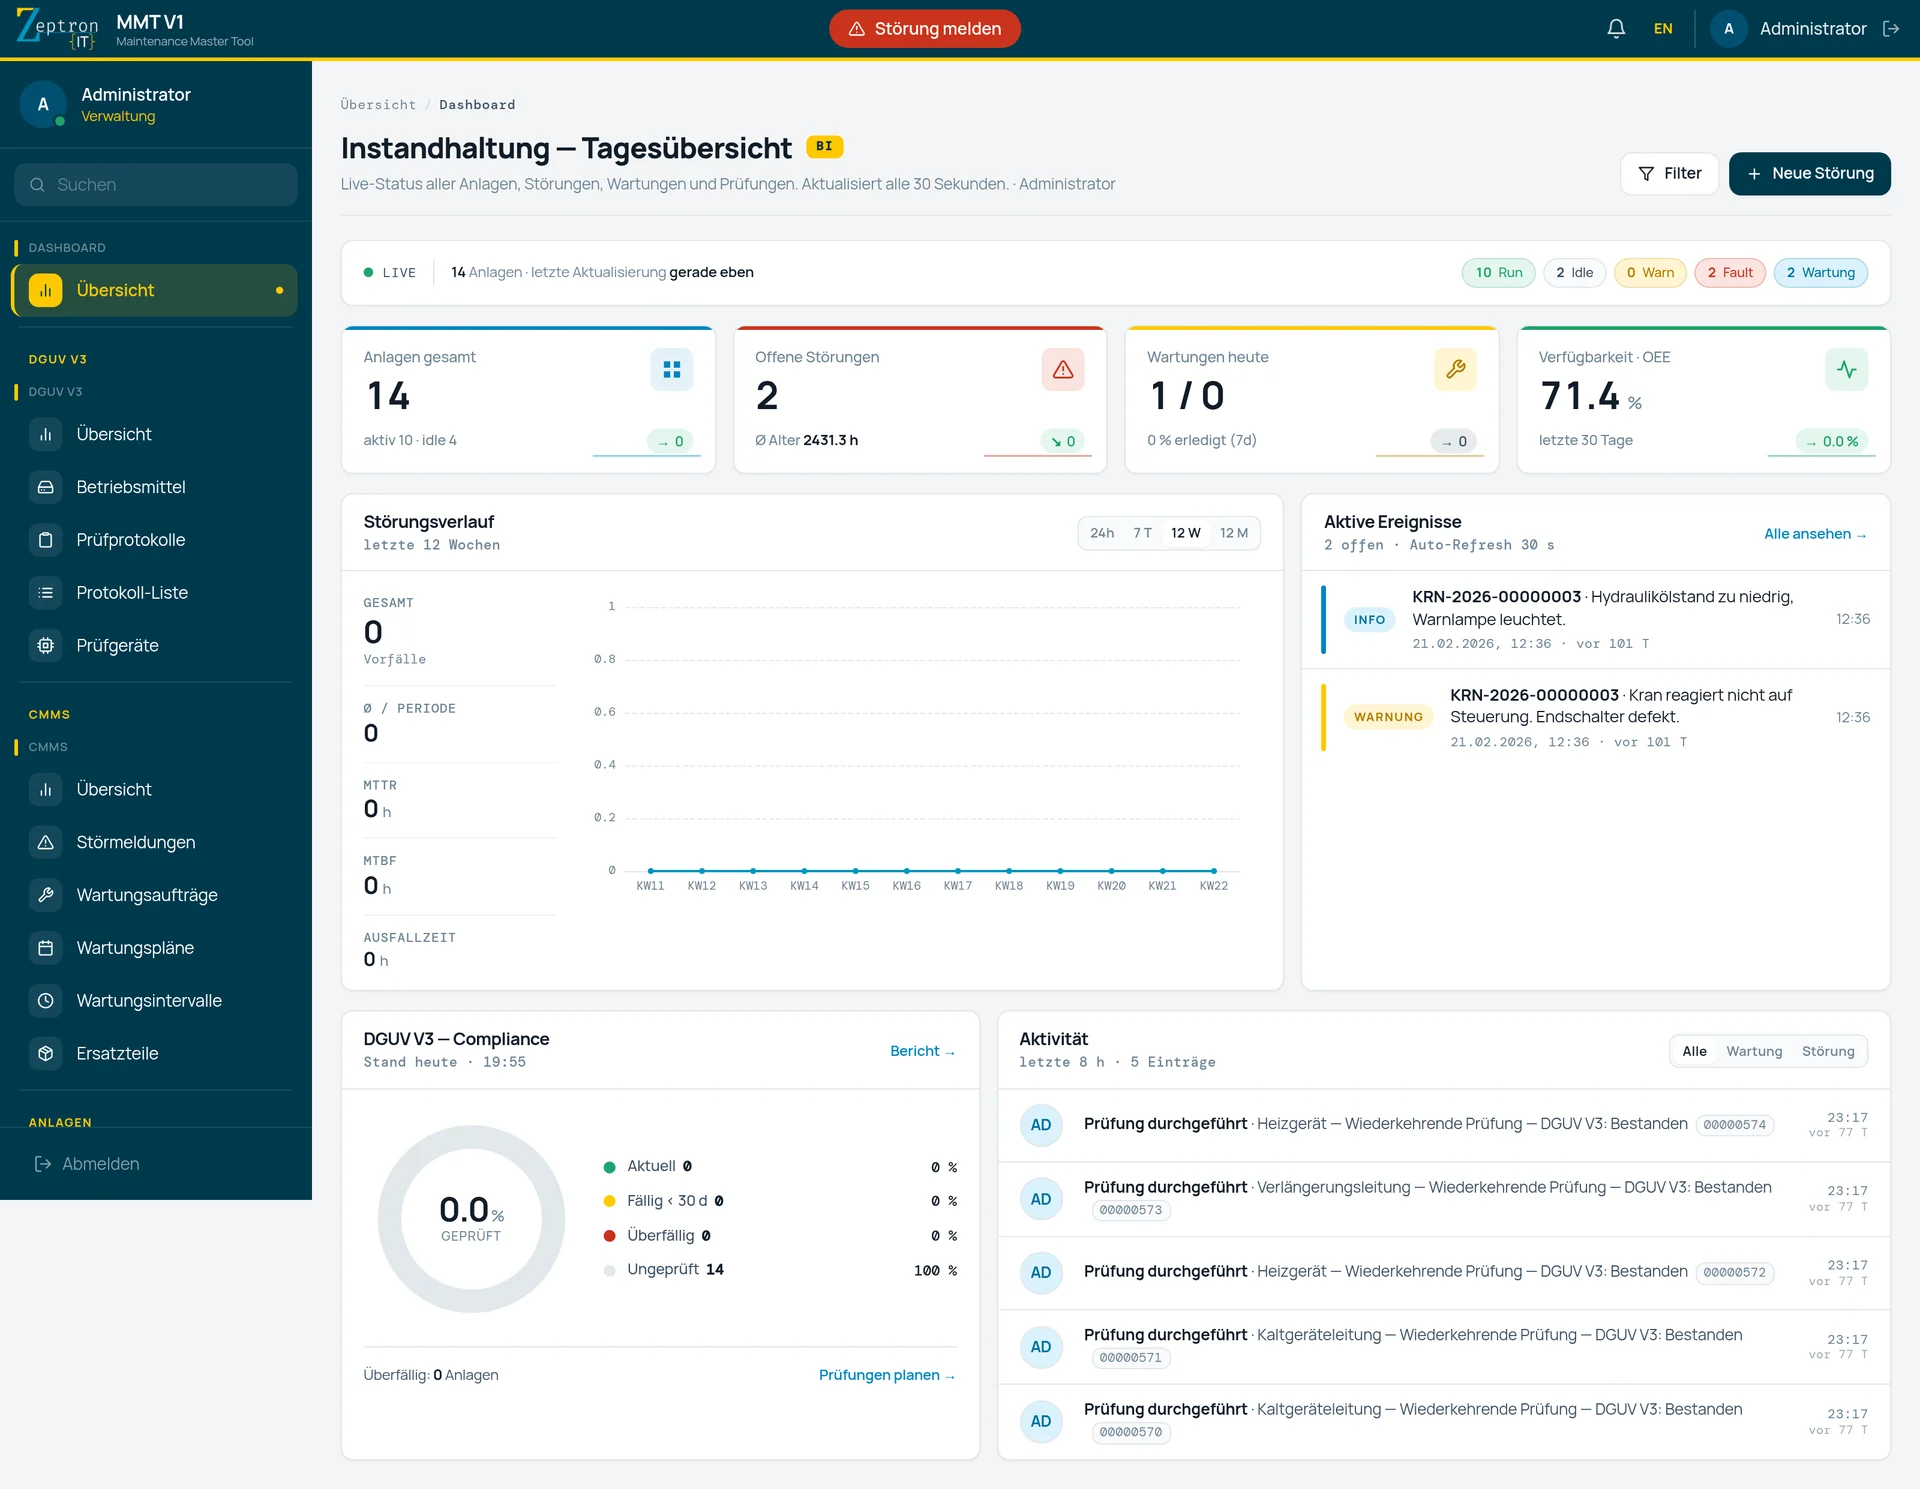The image size is (1920, 1489).
Task: Click the Wartungsintervalle clock icon
Action: pos(46,1001)
